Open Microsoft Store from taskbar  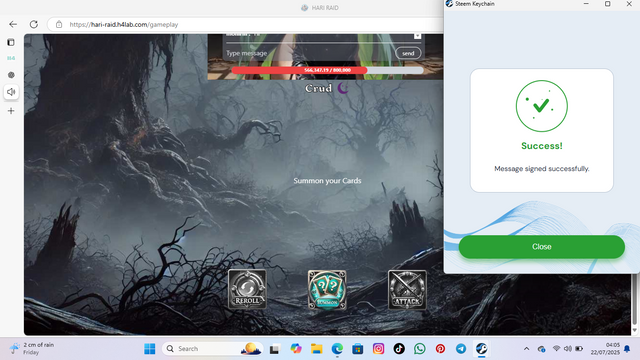[x=358, y=349]
